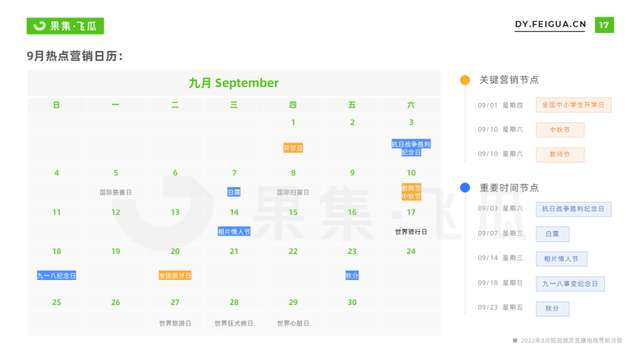Select the 重要时间节点 section heading
This screenshot has height=360, width=640.
(x=509, y=188)
